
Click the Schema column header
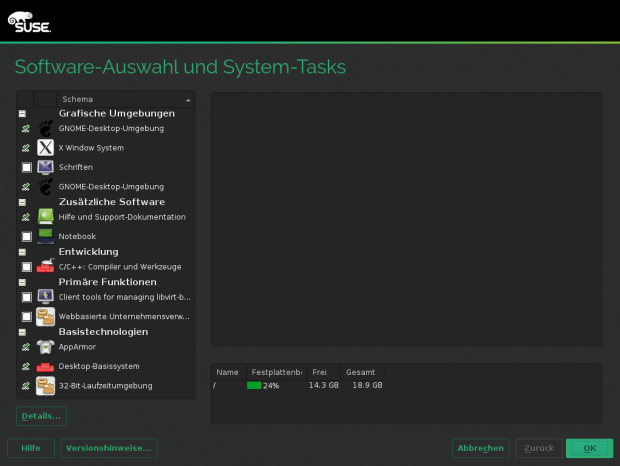click(125, 99)
